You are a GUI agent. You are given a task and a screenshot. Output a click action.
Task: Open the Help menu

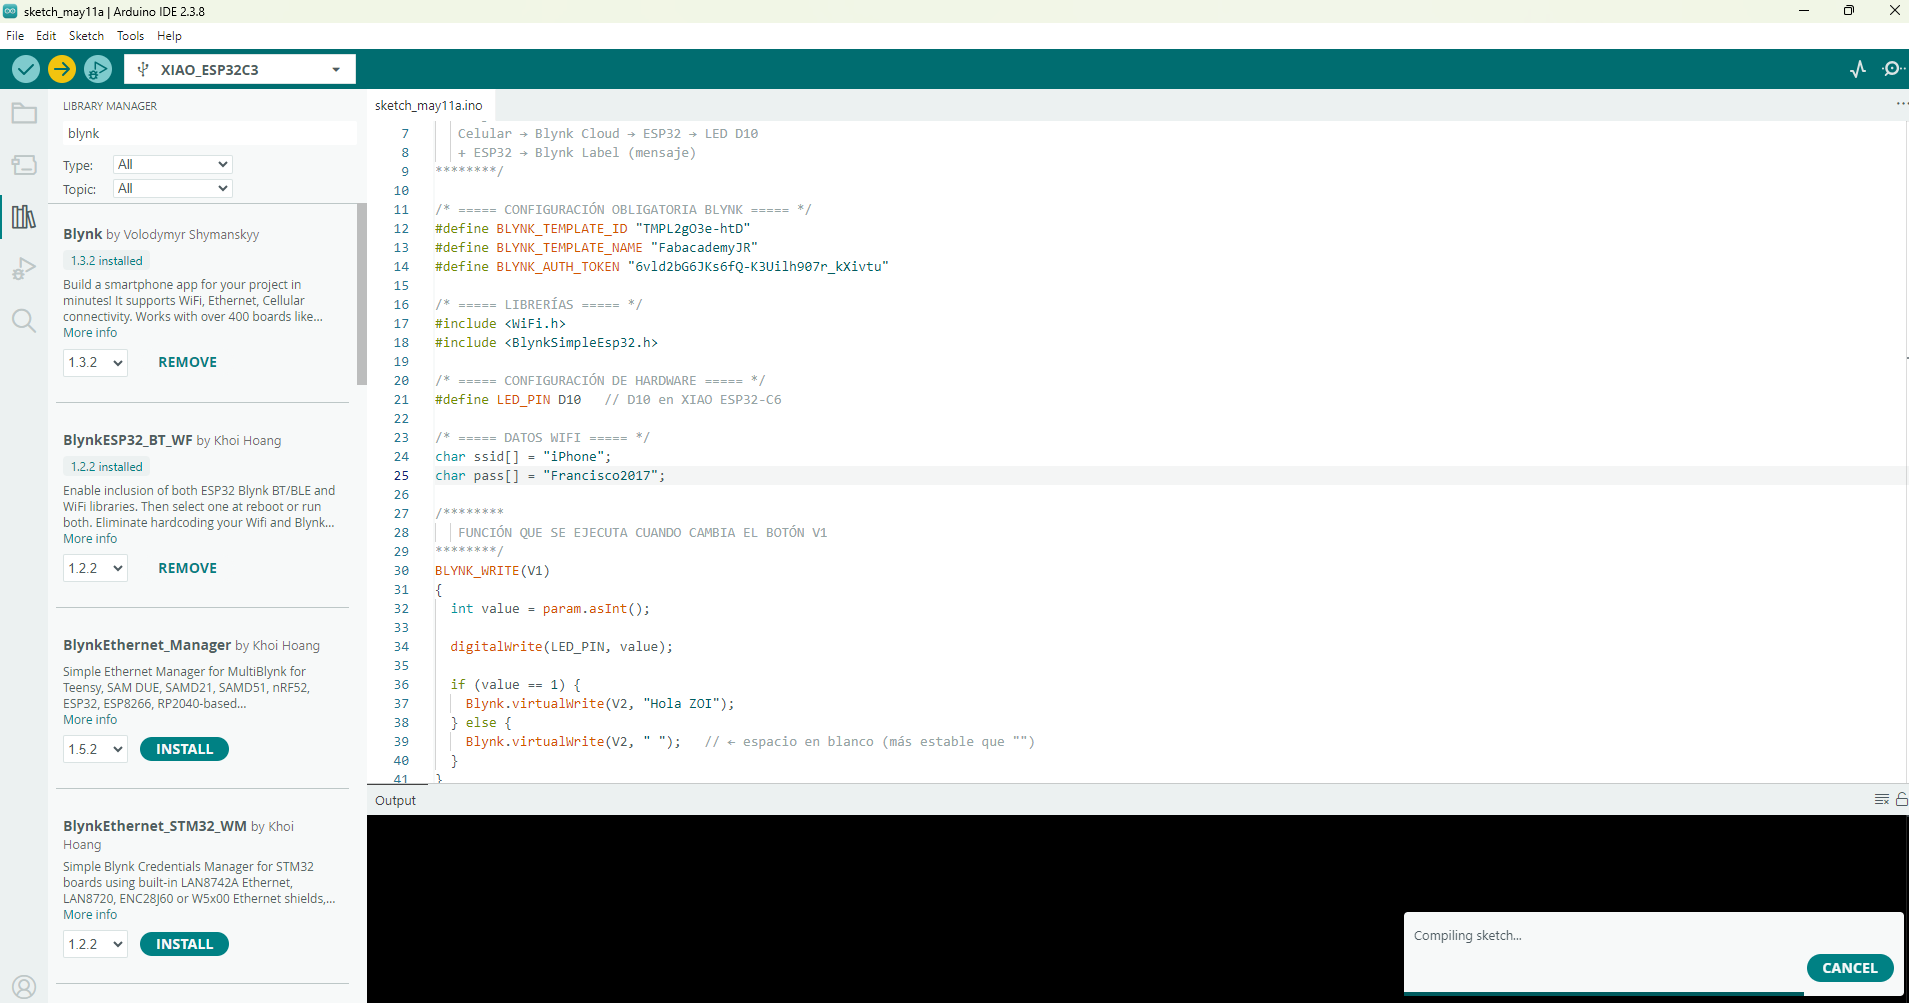169,36
